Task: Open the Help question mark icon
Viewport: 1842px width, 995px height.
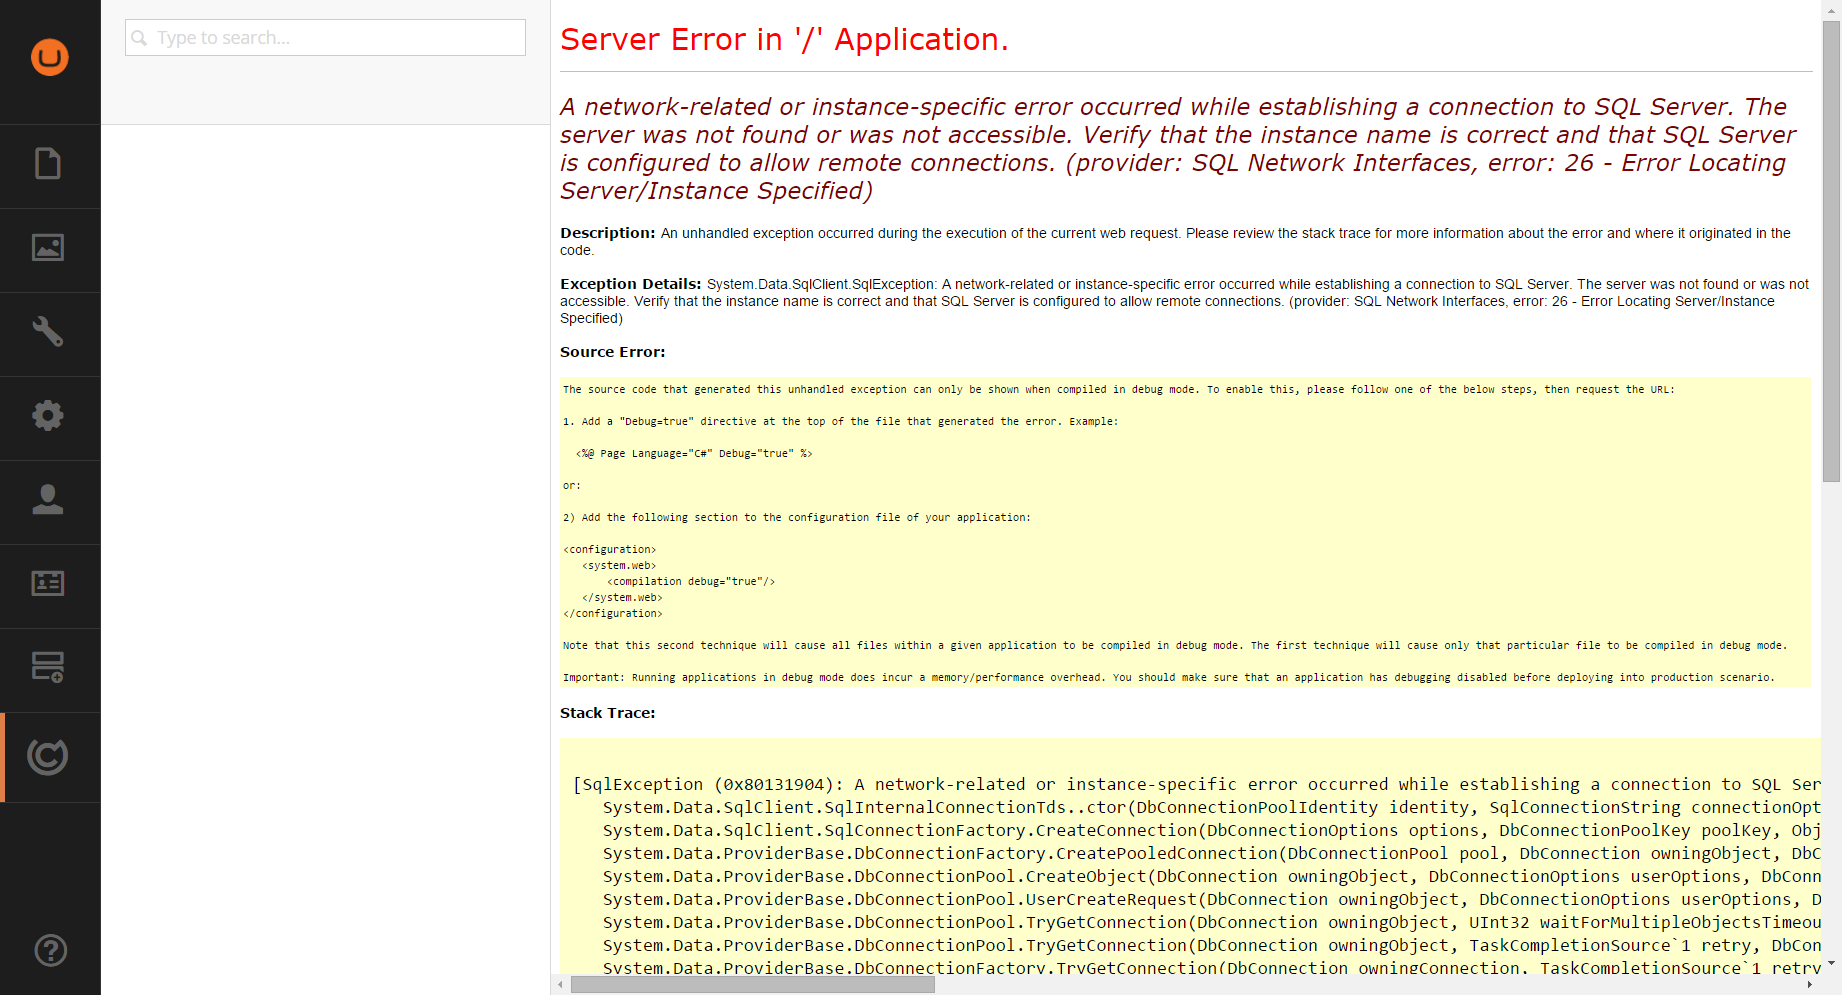Action: click(50, 950)
